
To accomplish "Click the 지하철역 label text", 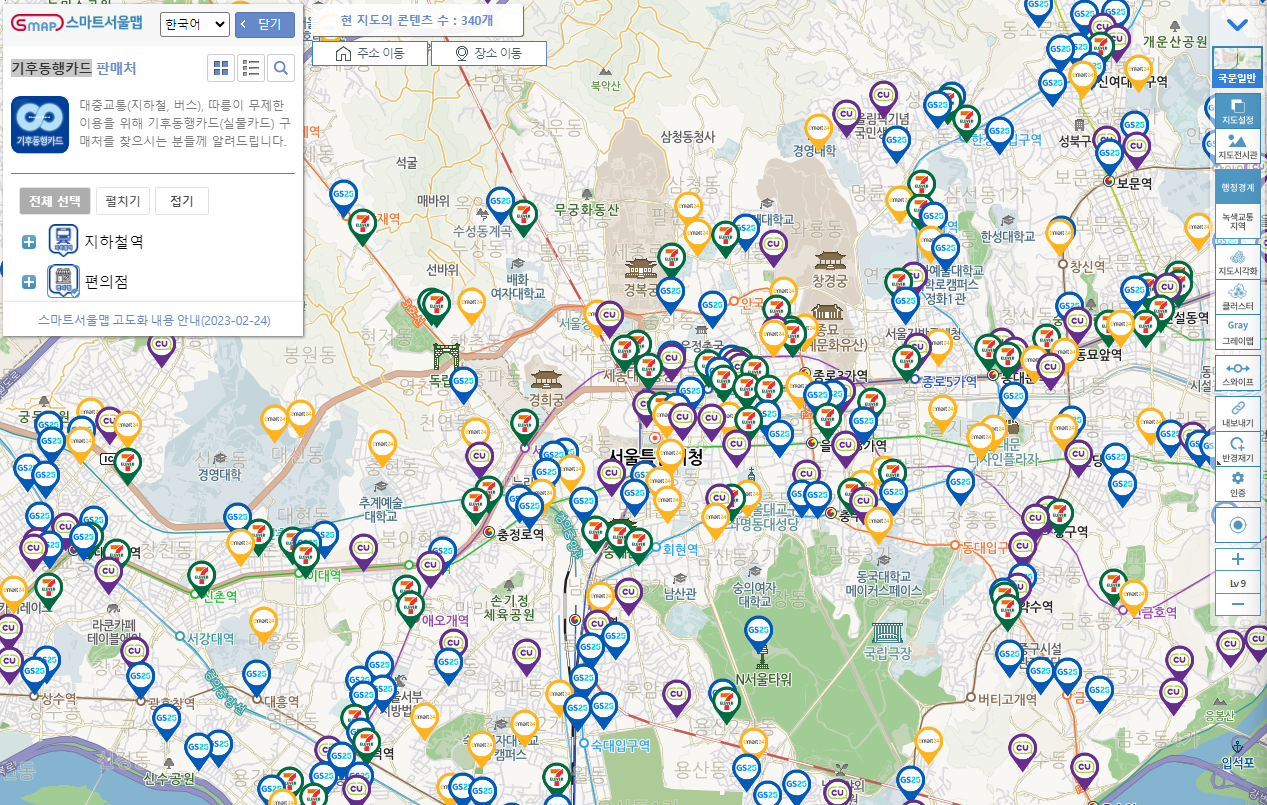I will [x=113, y=242].
